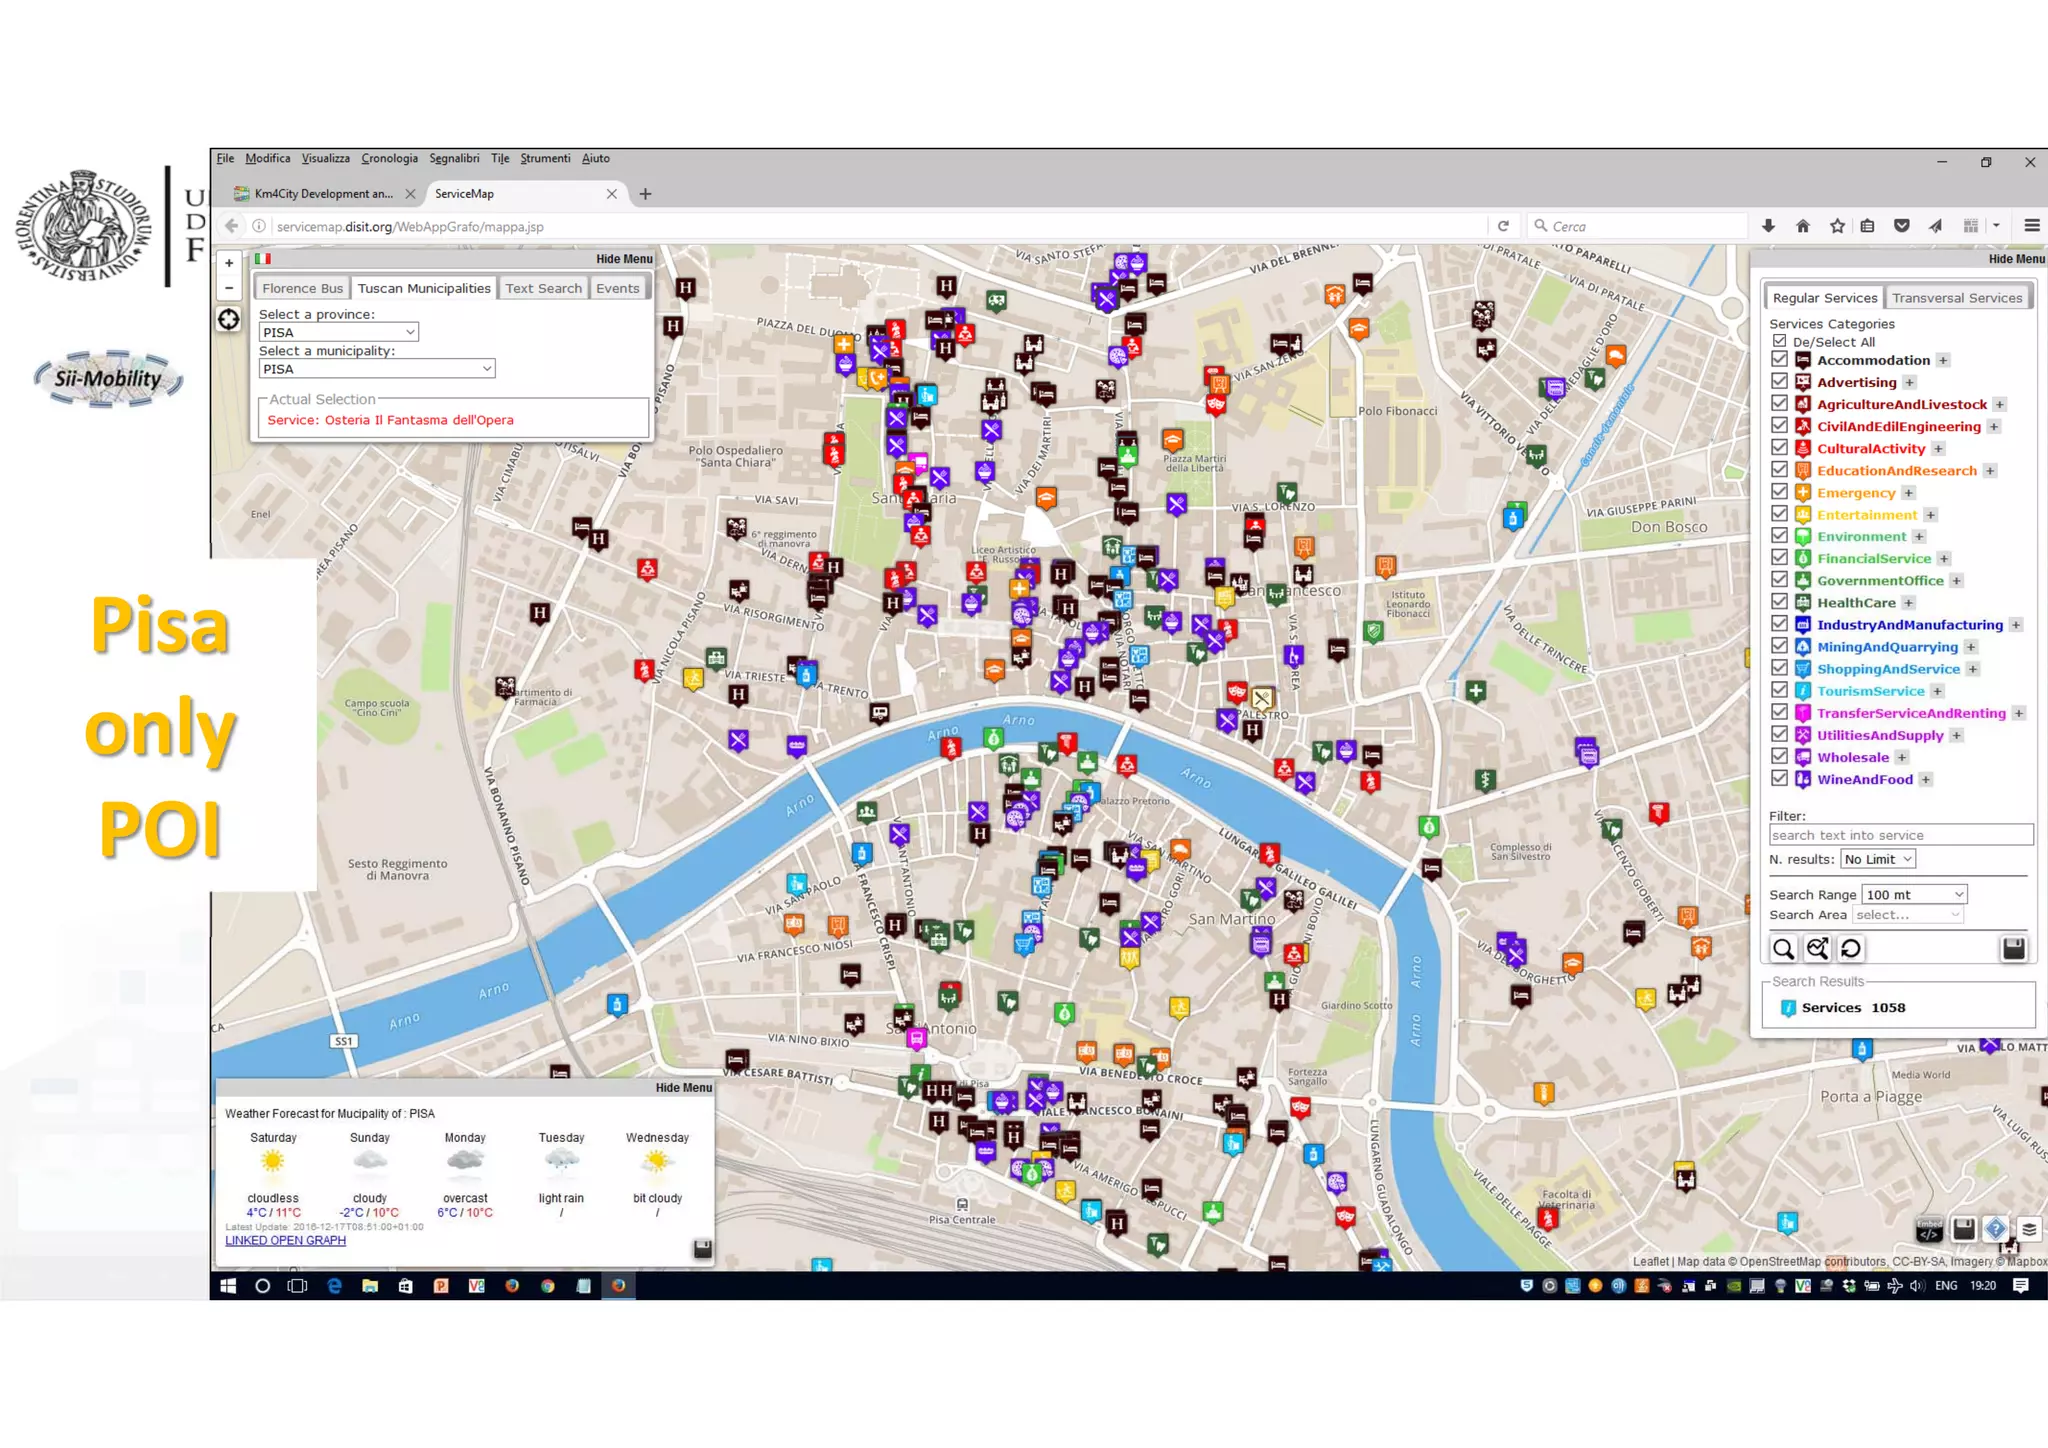Open a new browser tab with plus
2048x1448 pixels.
tap(645, 194)
